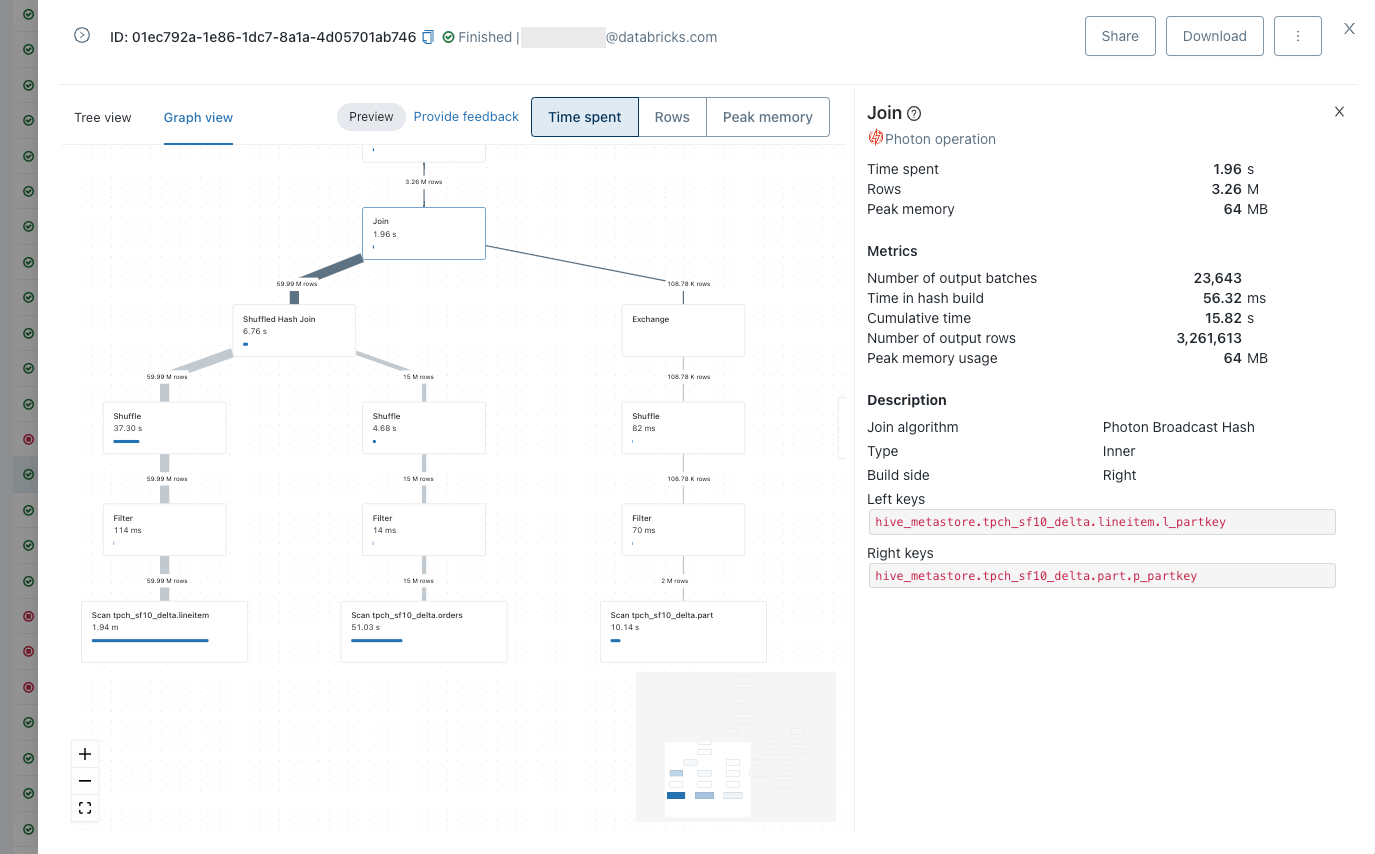Click the Share button
The width and height of the screenshot is (1375, 854).
(1120, 36)
